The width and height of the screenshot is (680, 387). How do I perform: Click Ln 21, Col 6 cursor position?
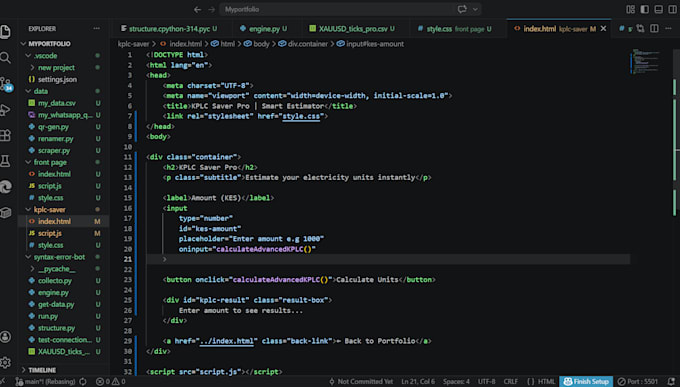[x=418, y=382]
